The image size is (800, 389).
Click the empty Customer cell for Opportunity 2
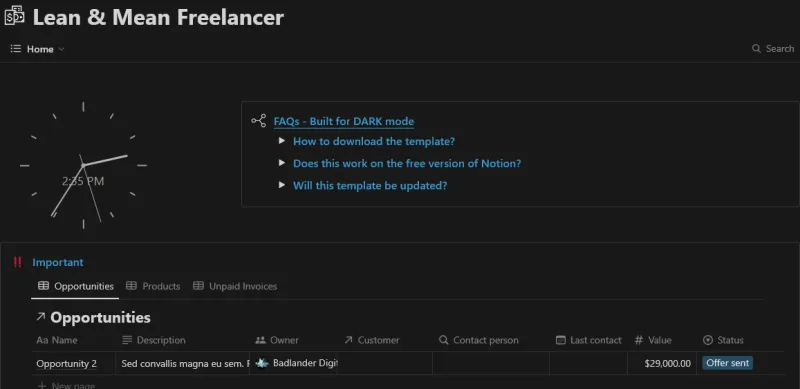coord(385,363)
